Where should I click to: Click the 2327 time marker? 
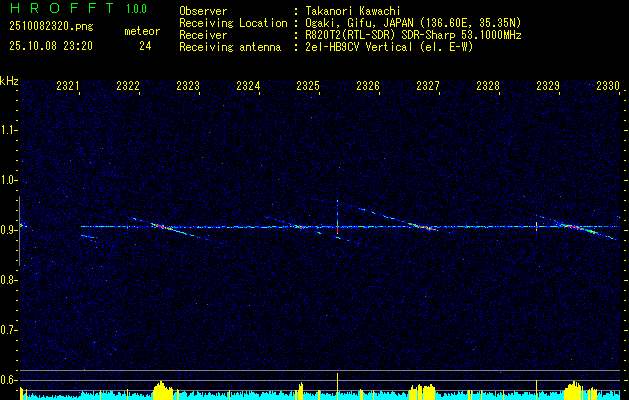[x=428, y=85]
